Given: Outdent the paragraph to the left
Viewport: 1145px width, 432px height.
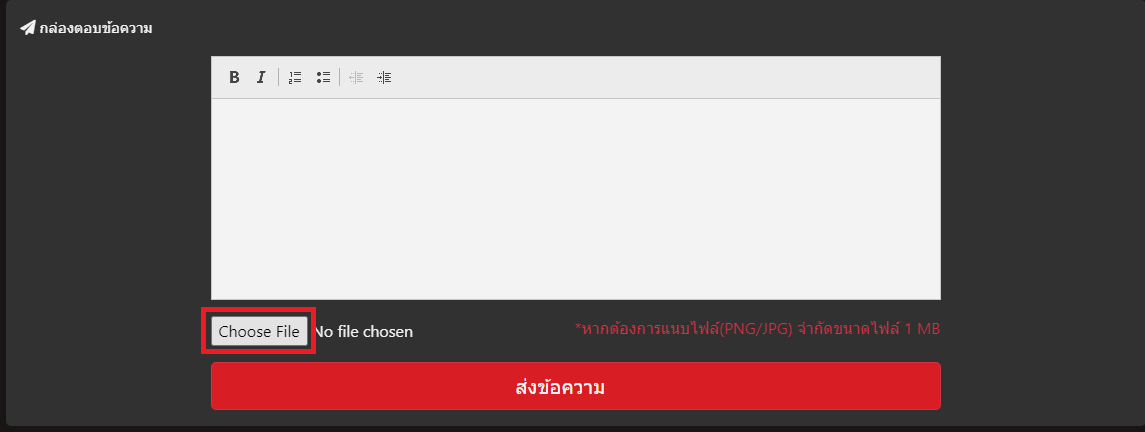Looking at the screenshot, I should coord(356,77).
